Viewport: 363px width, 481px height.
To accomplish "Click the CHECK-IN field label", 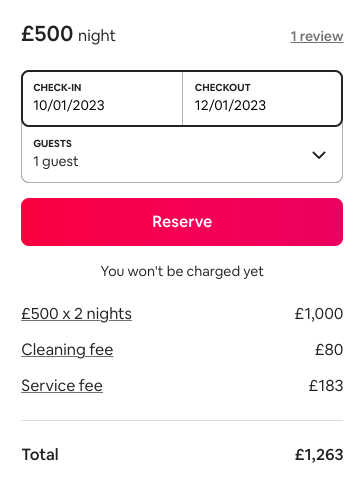I will (57, 88).
